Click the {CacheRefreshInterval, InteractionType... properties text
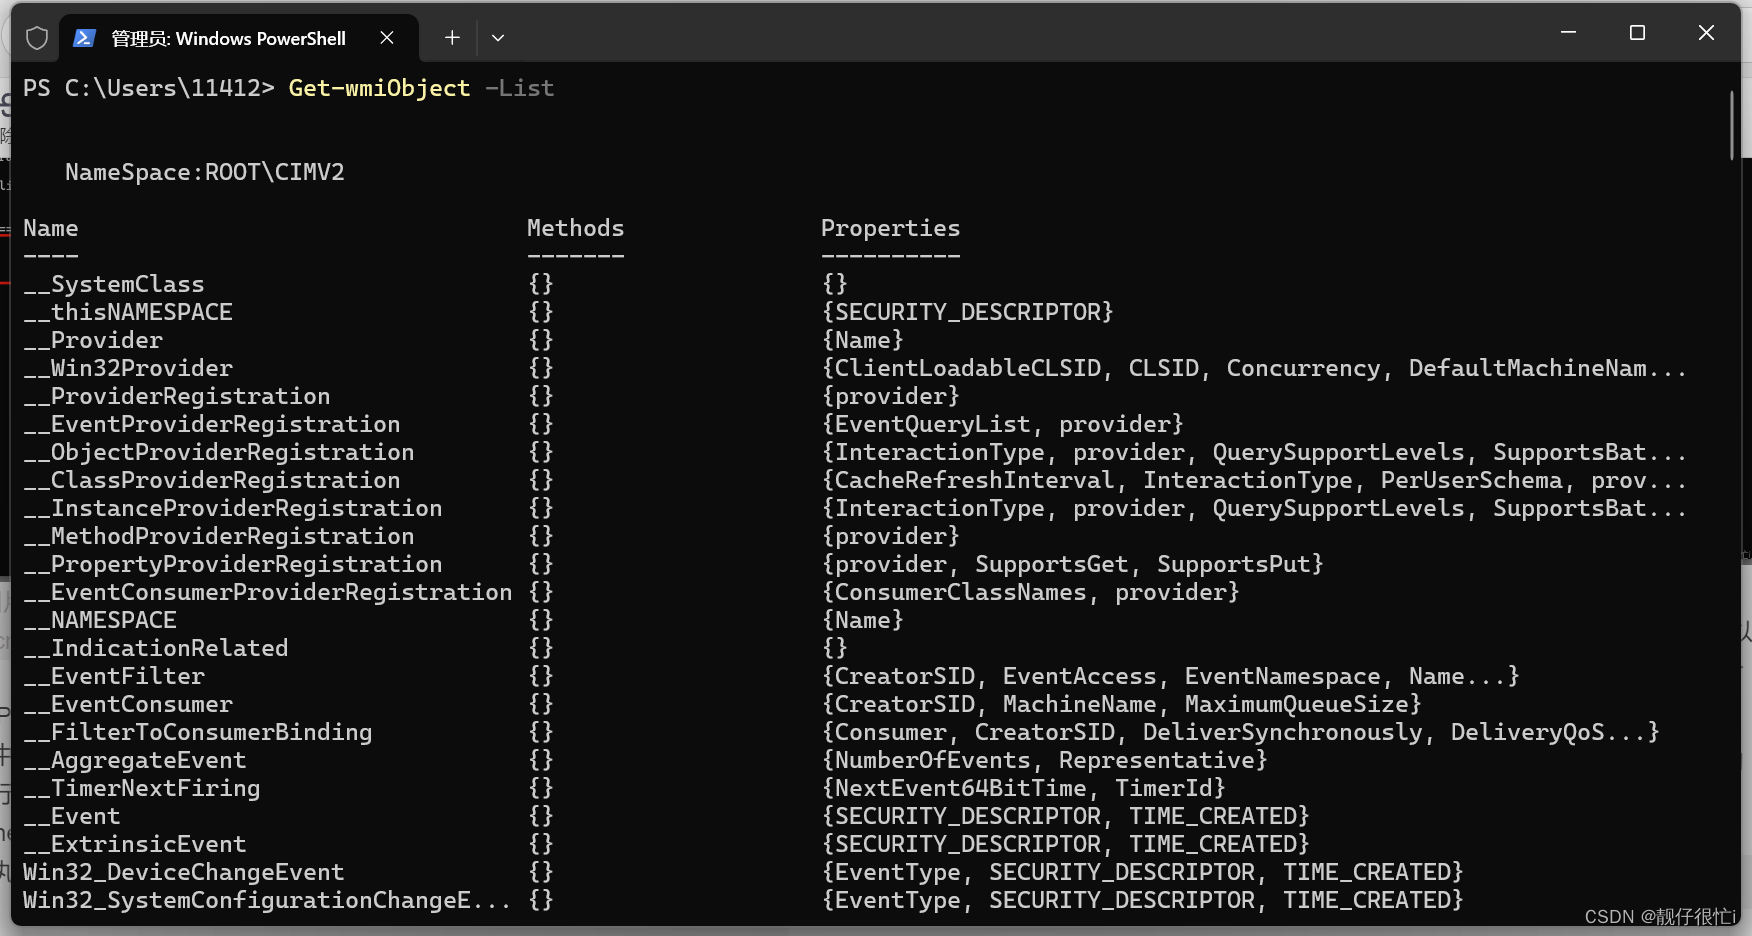Viewport: 1752px width, 936px height. point(1254,480)
